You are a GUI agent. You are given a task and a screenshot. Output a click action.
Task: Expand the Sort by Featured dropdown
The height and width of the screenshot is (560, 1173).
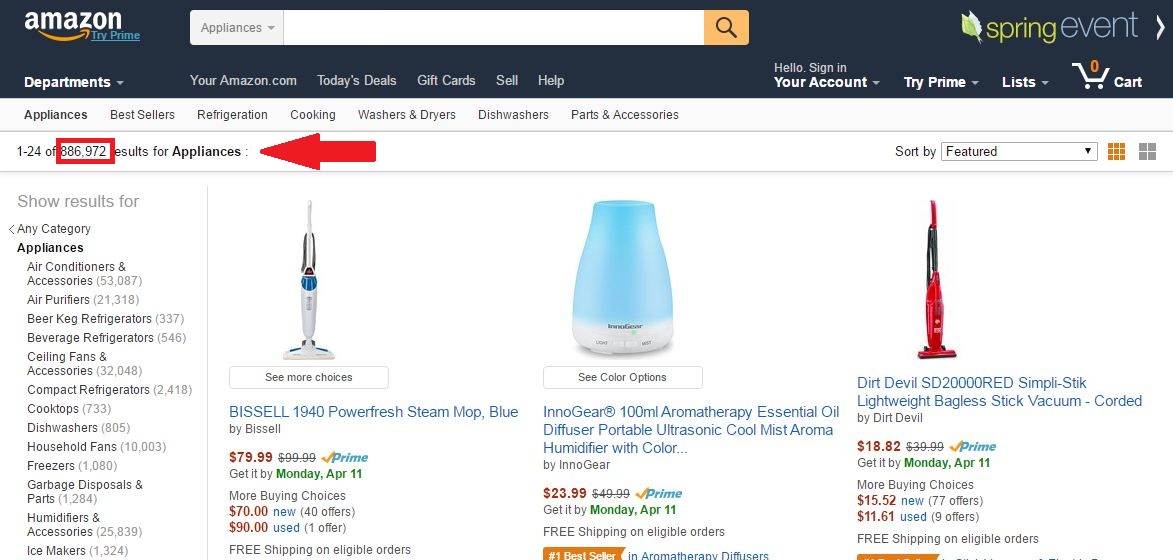click(1019, 152)
